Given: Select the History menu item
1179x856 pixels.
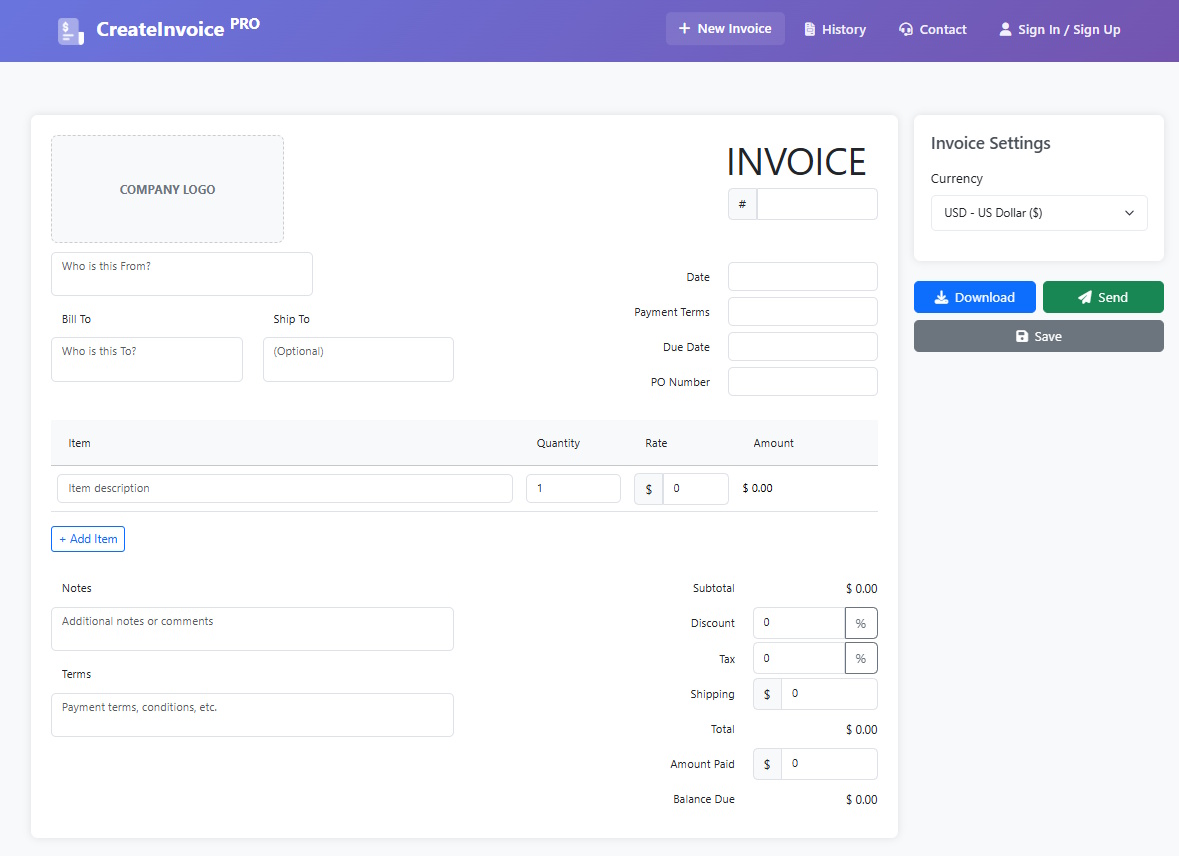Looking at the screenshot, I should [x=835, y=28].
